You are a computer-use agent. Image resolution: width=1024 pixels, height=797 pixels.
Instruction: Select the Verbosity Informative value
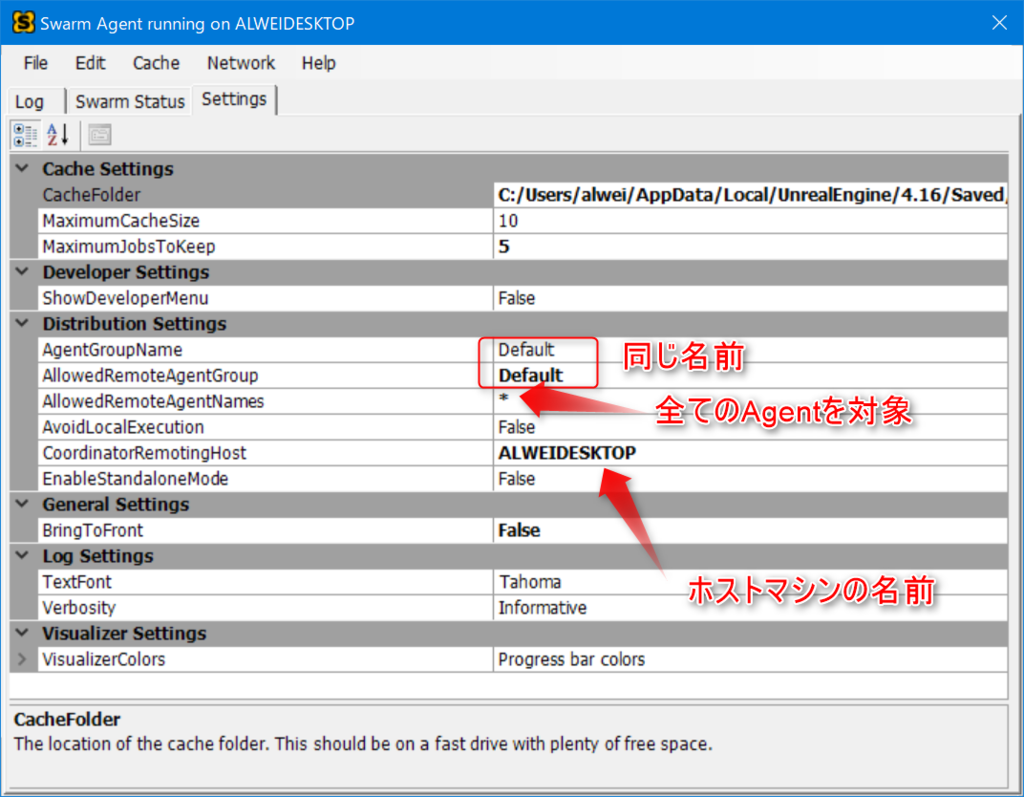pos(750,608)
